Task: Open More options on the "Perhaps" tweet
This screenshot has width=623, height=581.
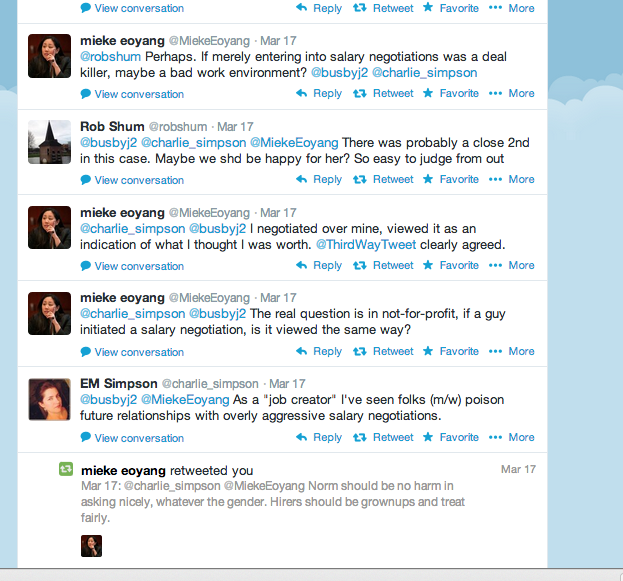Action: click(511, 93)
